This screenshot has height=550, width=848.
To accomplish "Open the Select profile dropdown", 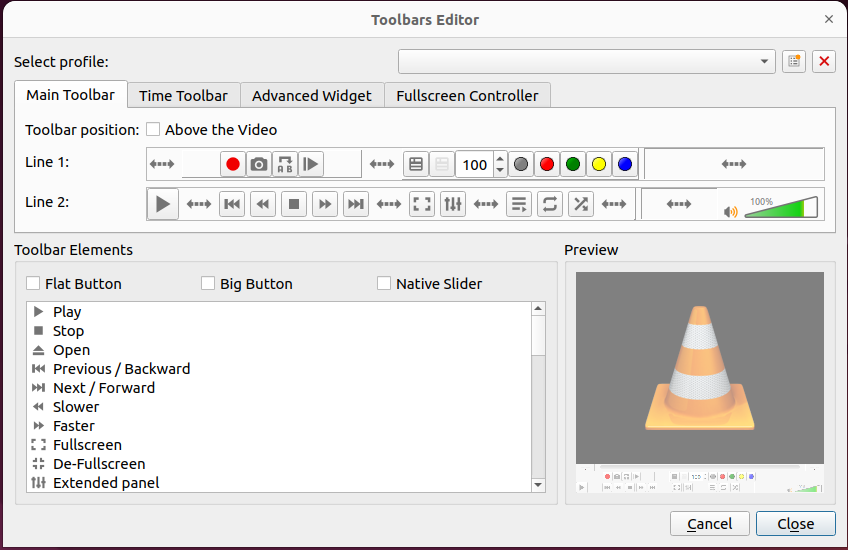I will (587, 61).
